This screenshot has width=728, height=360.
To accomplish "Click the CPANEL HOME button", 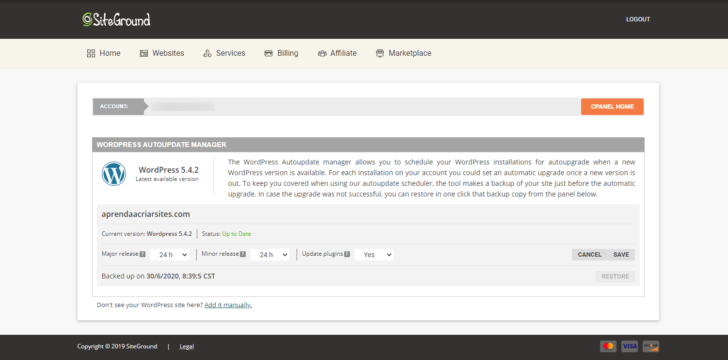I will tap(612, 106).
